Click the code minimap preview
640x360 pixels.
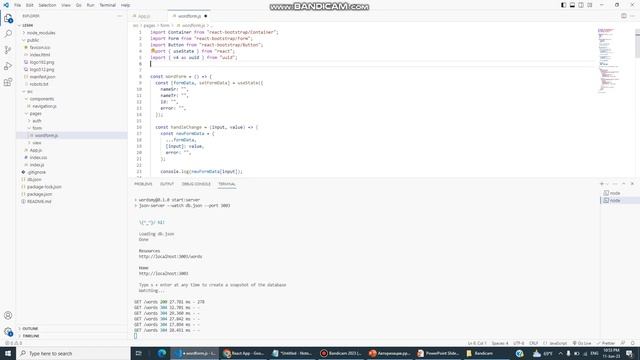click(x=608, y=61)
